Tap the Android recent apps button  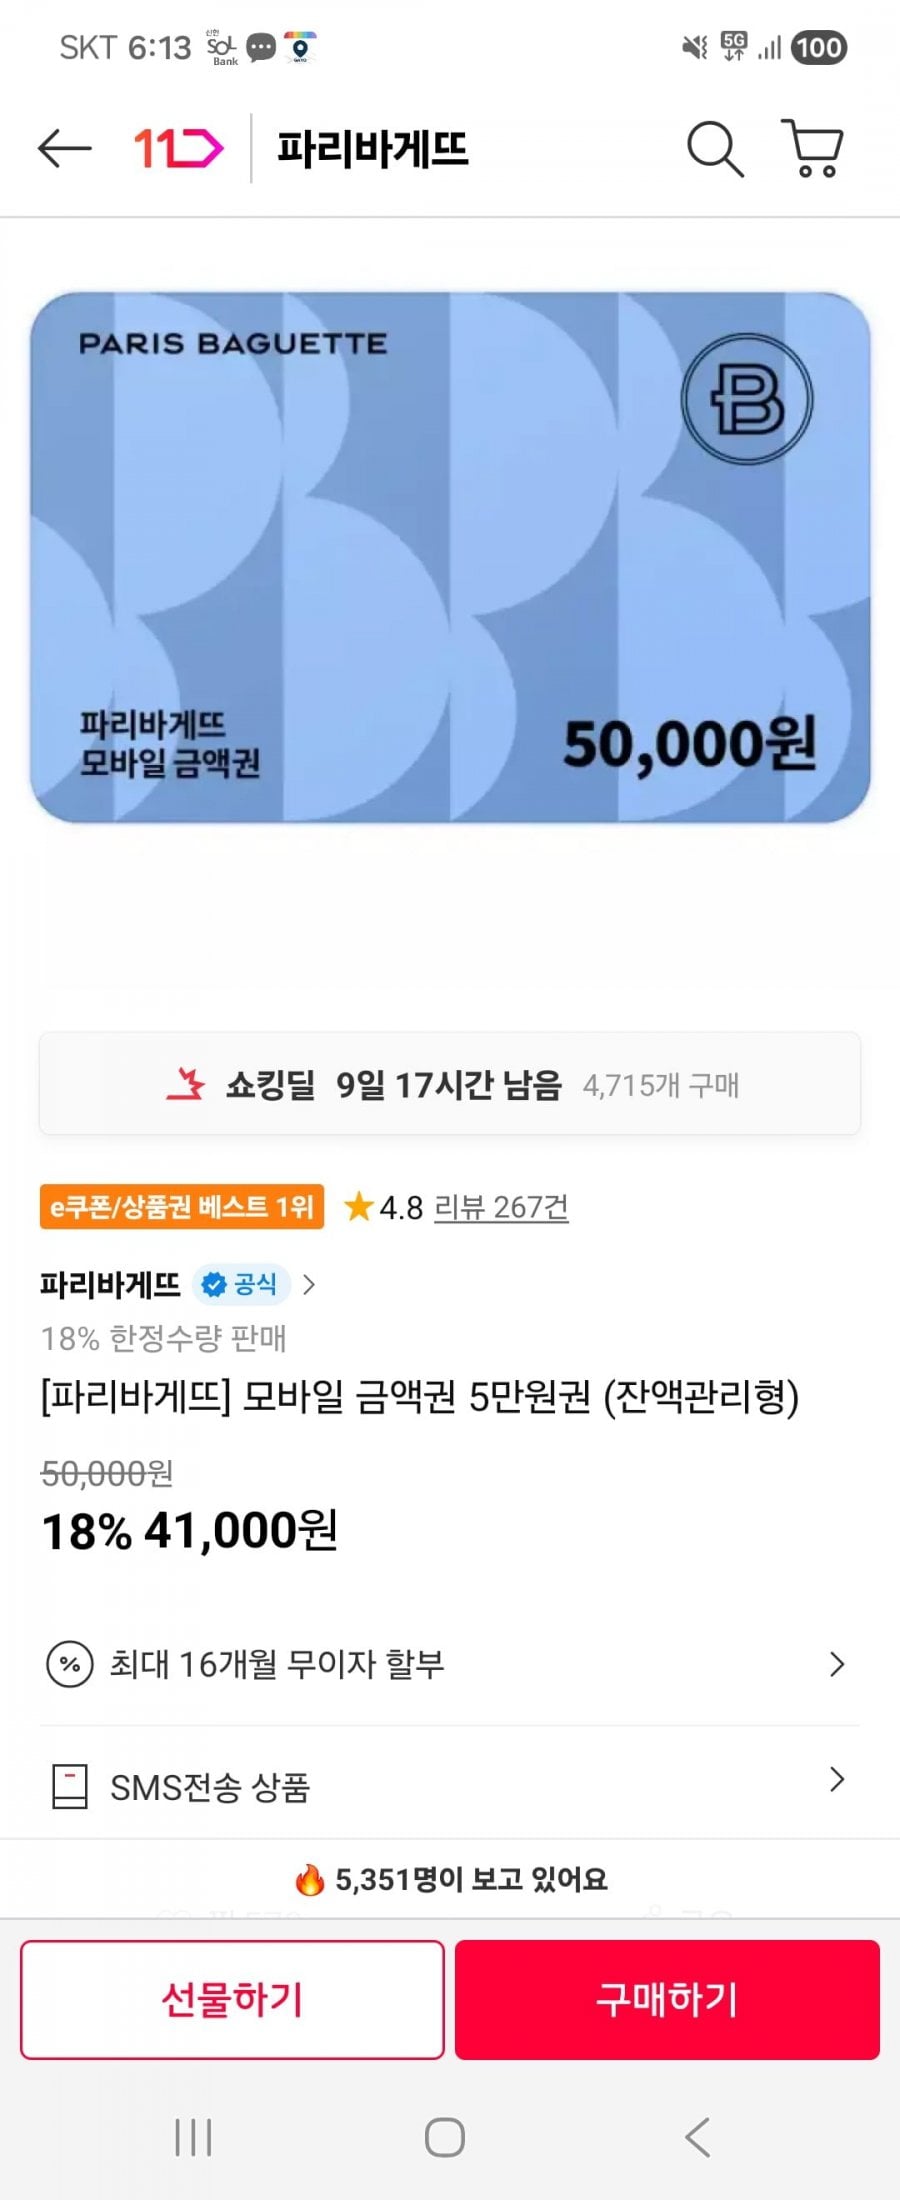(x=193, y=2137)
